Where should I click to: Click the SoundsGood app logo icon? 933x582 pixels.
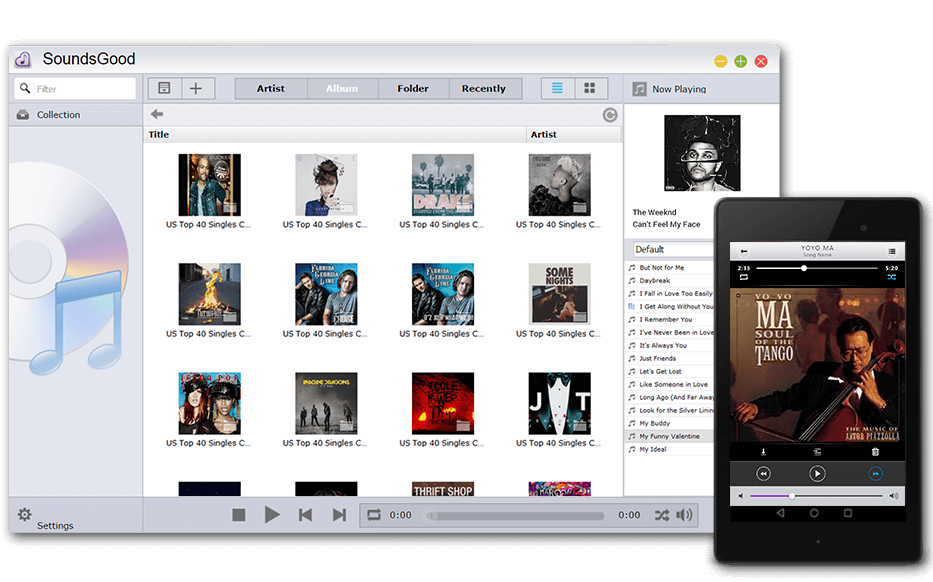coord(23,59)
